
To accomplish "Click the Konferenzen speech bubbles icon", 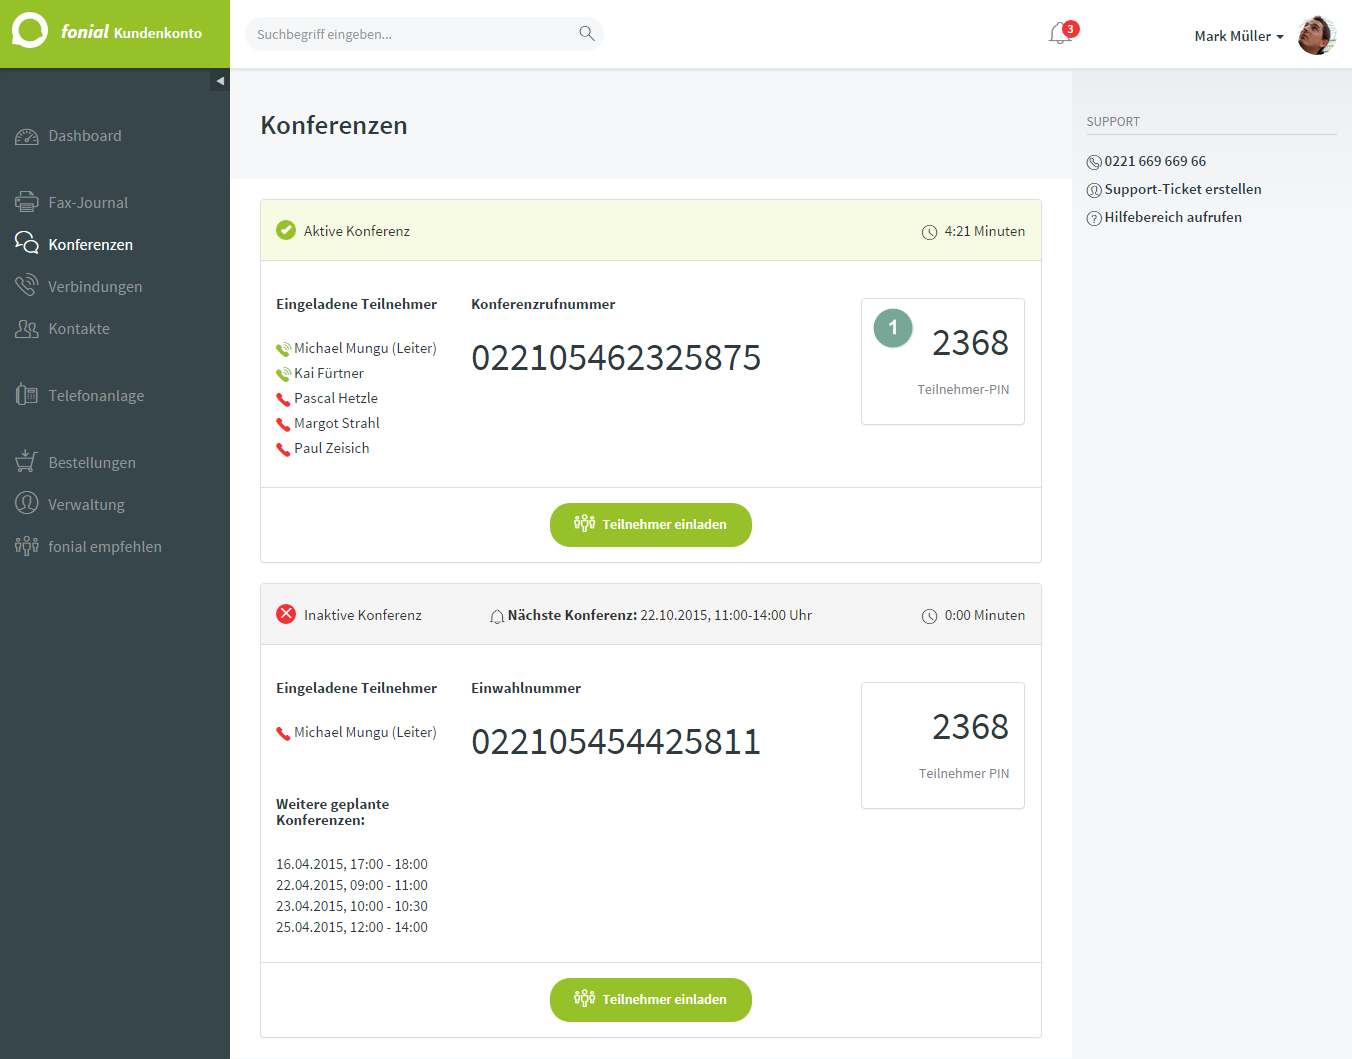I will point(27,243).
